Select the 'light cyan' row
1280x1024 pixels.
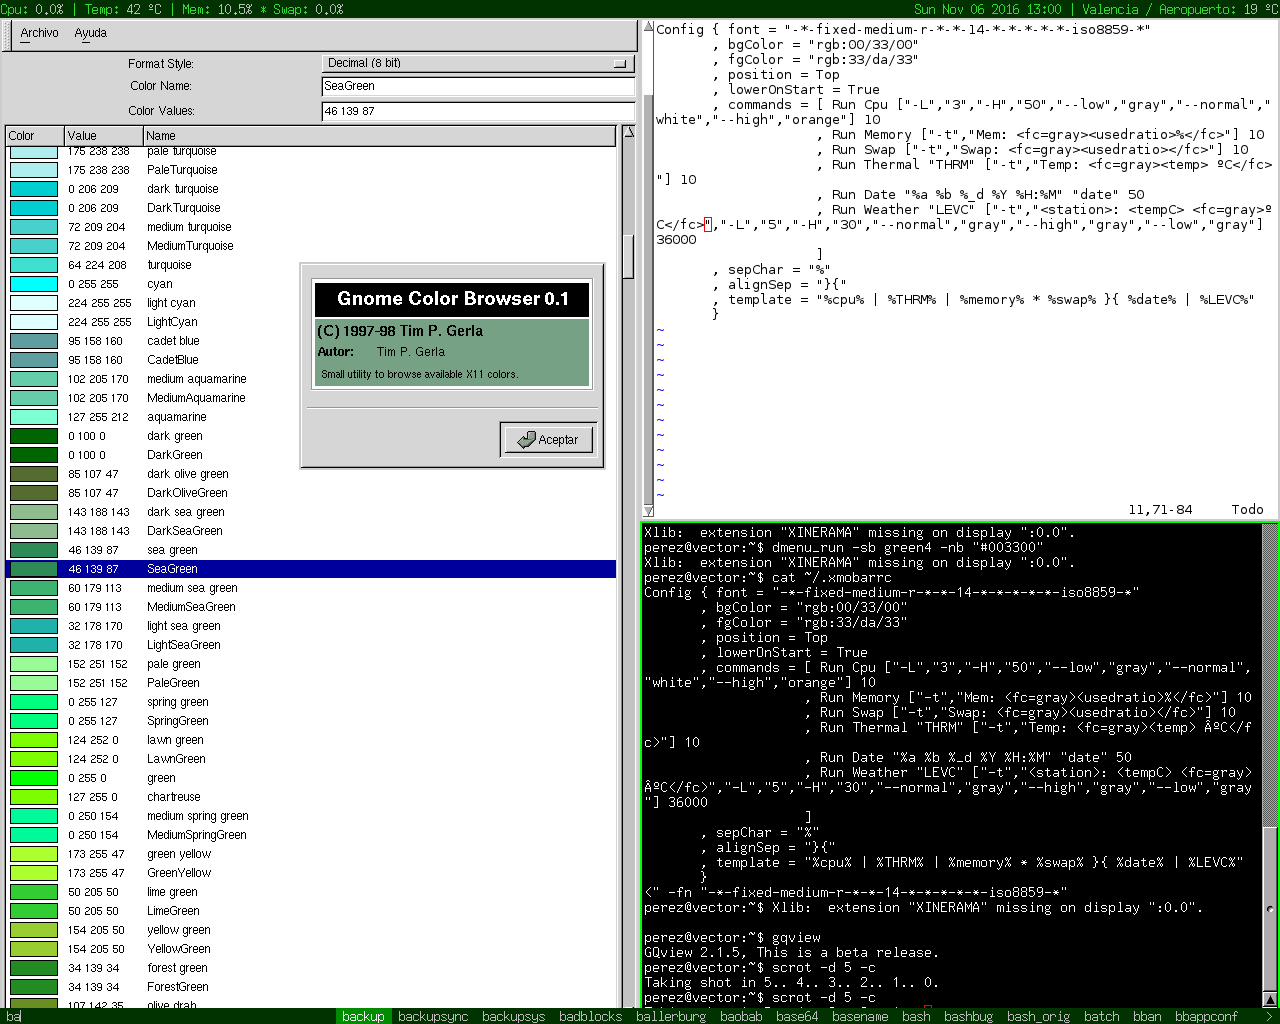[311, 303]
